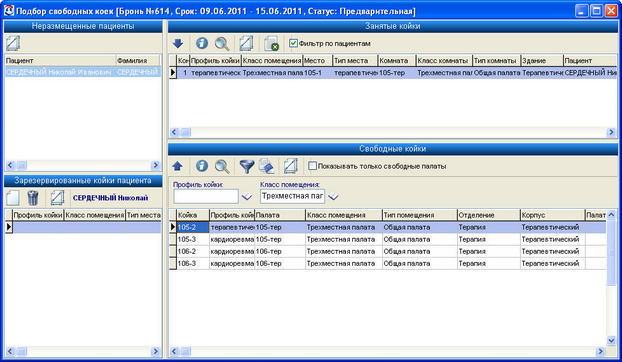The width and height of the screenshot is (622, 362).
Task: Click scroll right arrow in free beds grid
Action: coord(601,351)
